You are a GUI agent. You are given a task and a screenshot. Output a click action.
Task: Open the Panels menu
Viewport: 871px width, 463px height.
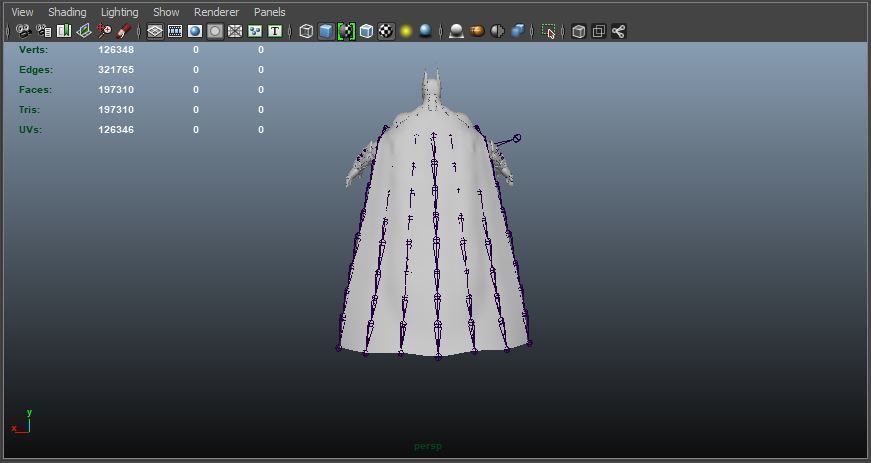tap(269, 12)
